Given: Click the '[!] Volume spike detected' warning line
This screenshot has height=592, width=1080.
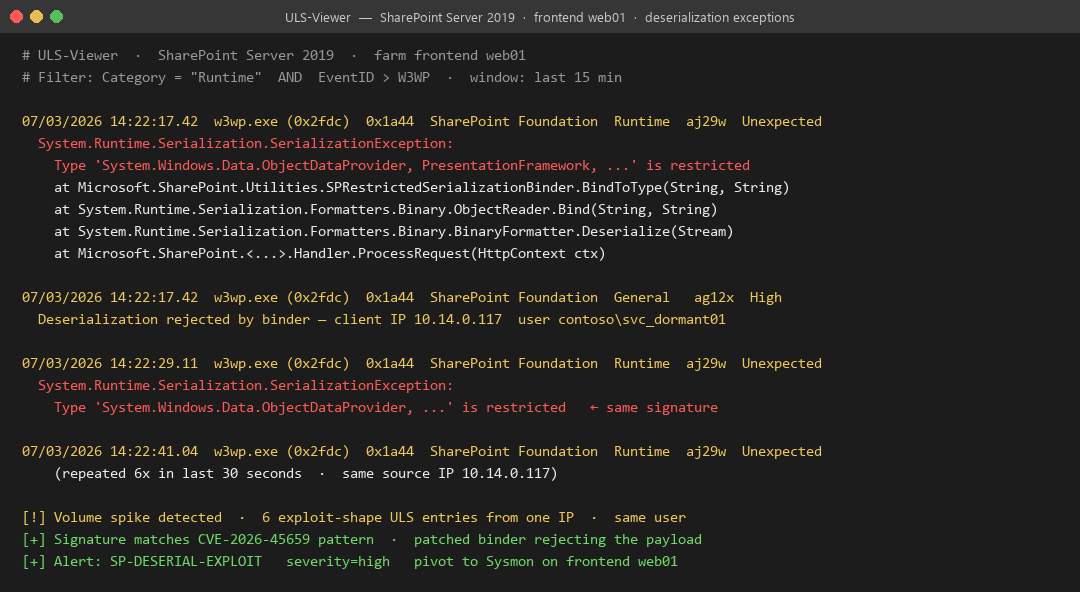Looking at the screenshot, I should click(353, 518).
